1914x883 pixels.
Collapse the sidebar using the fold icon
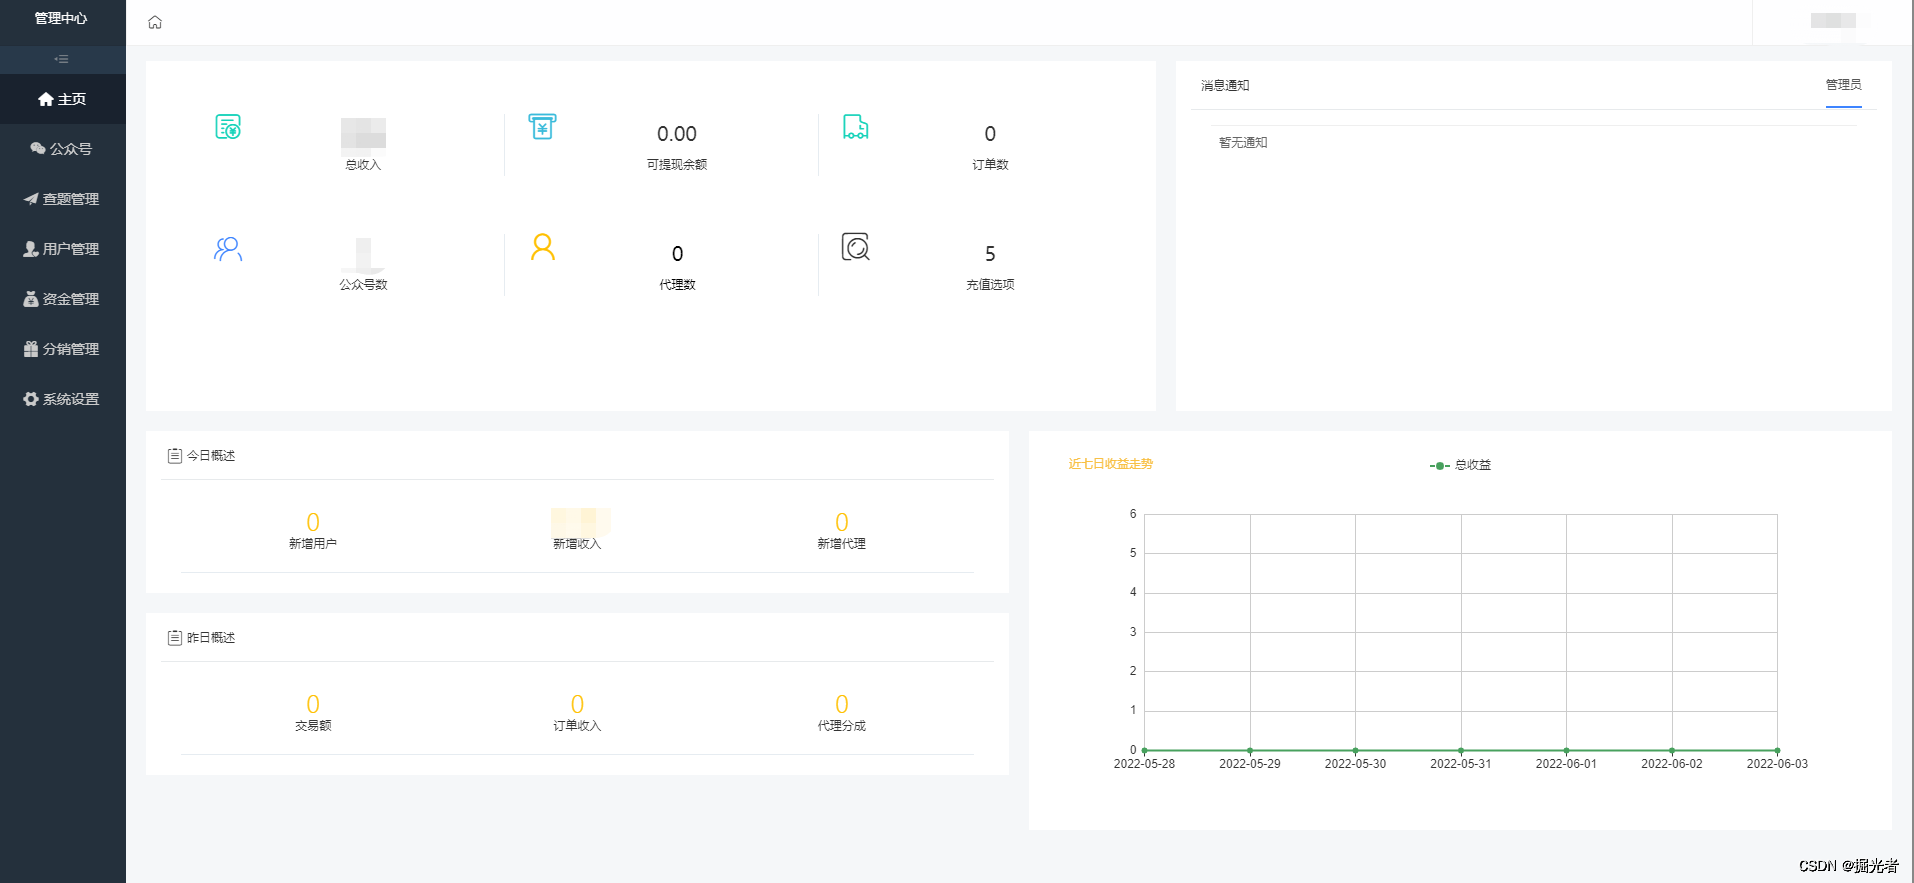(x=62, y=59)
